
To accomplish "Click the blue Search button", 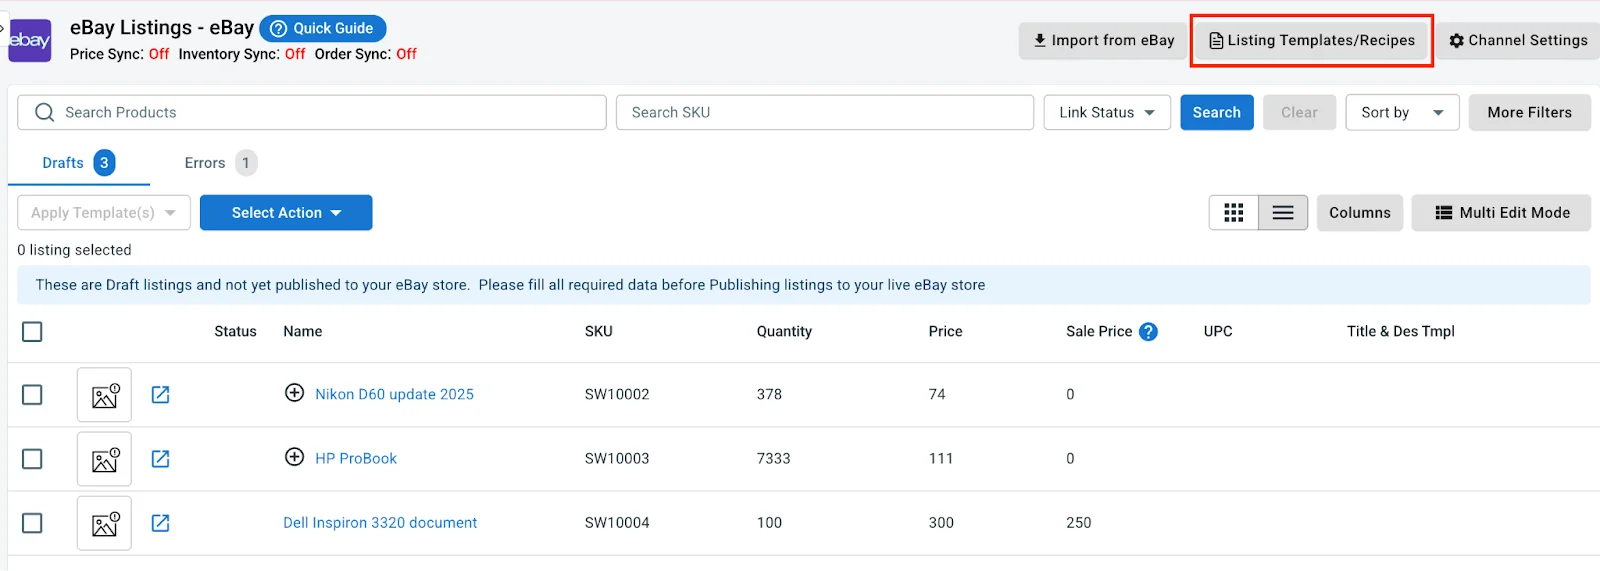I will coord(1216,112).
